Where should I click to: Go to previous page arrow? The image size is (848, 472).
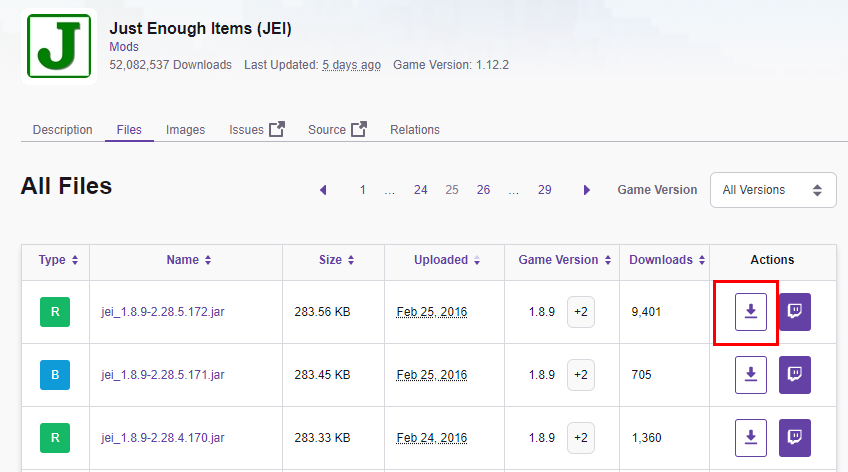323,190
